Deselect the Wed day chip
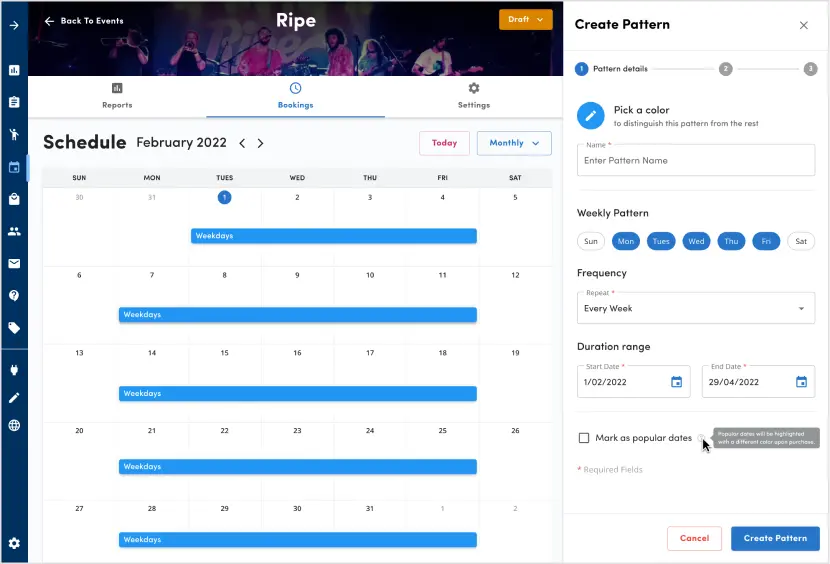Image resolution: width=830 pixels, height=564 pixels. (x=696, y=241)
